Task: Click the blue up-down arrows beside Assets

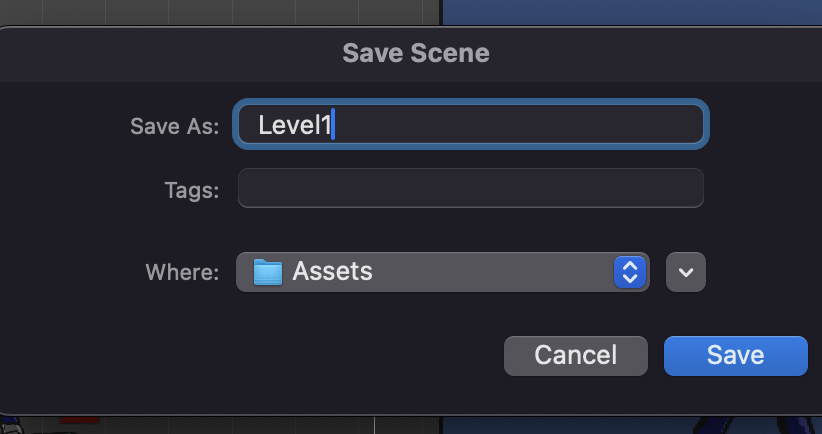Action: 628,271
